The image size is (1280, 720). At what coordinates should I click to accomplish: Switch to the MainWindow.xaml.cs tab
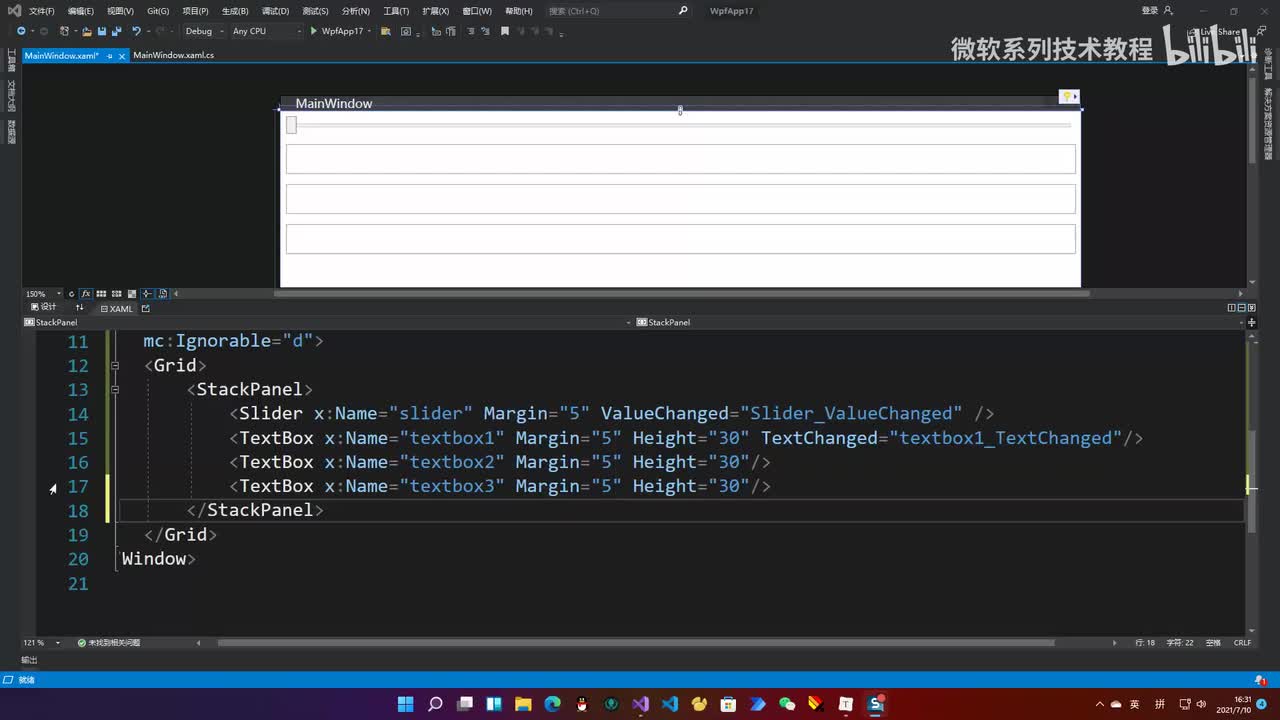pyautogui.click(x=173, y=55)
